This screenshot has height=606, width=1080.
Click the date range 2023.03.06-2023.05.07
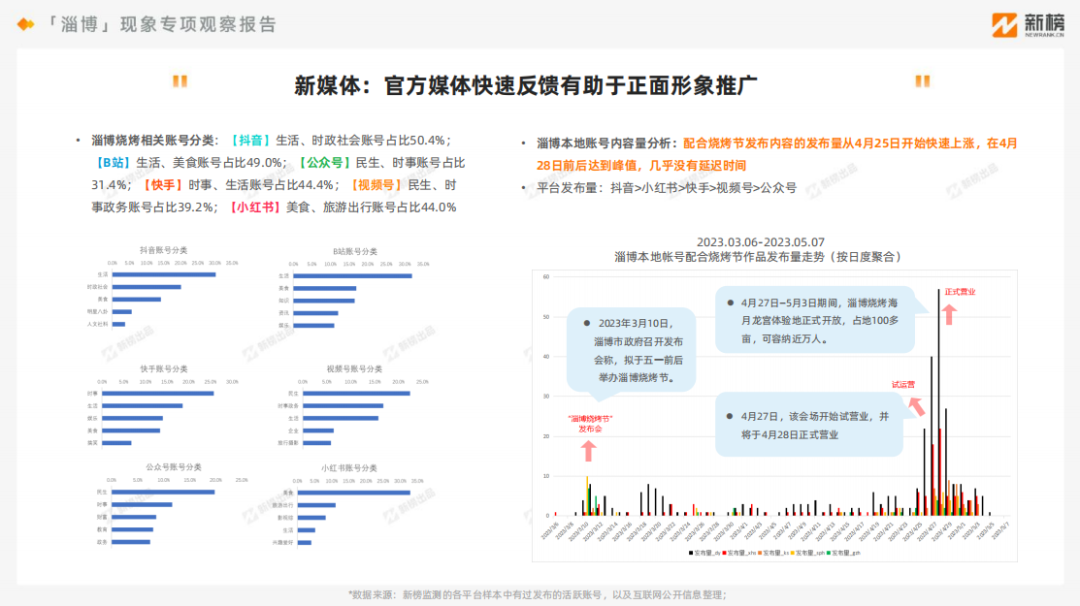click(x=760, y=242)
